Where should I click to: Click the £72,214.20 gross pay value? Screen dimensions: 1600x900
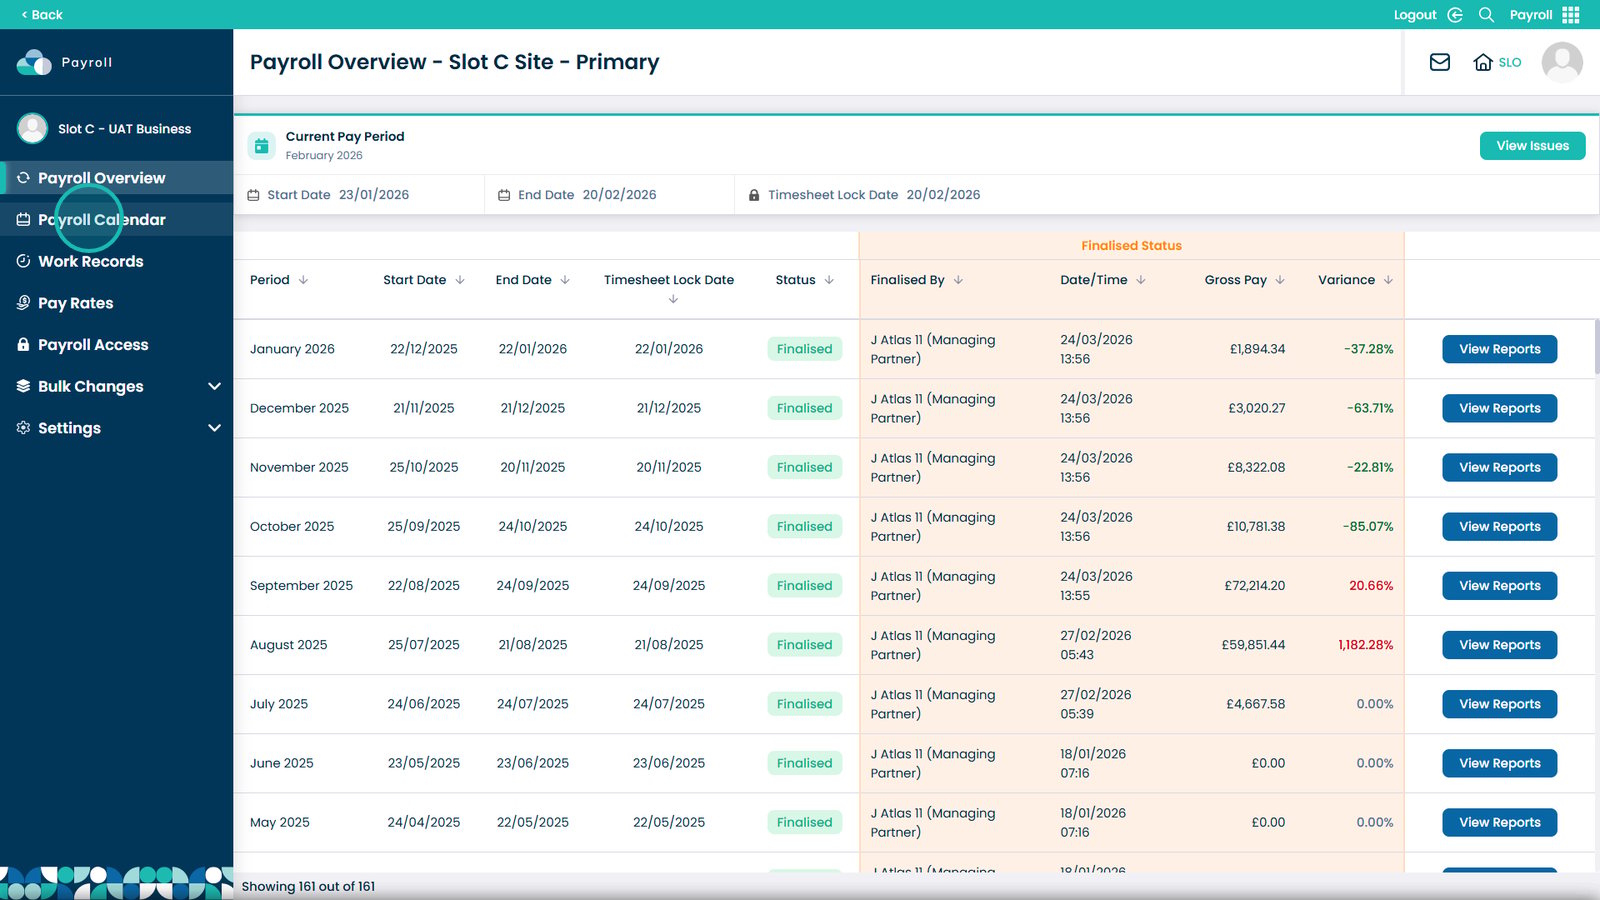[x=1254, y=585]
